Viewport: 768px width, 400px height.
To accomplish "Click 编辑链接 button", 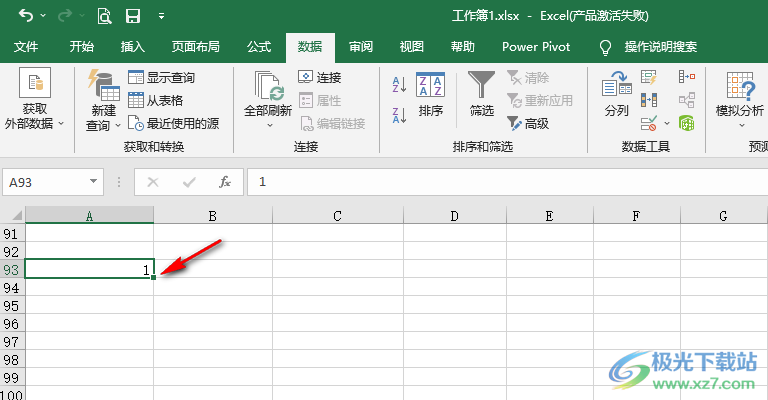I will tap(333, 123).
